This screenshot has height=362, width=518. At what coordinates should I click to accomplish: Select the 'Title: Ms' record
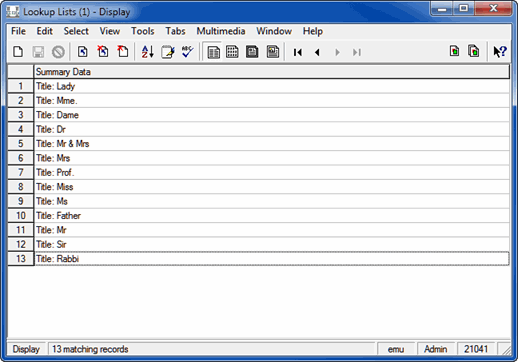[x=272, y=201]
